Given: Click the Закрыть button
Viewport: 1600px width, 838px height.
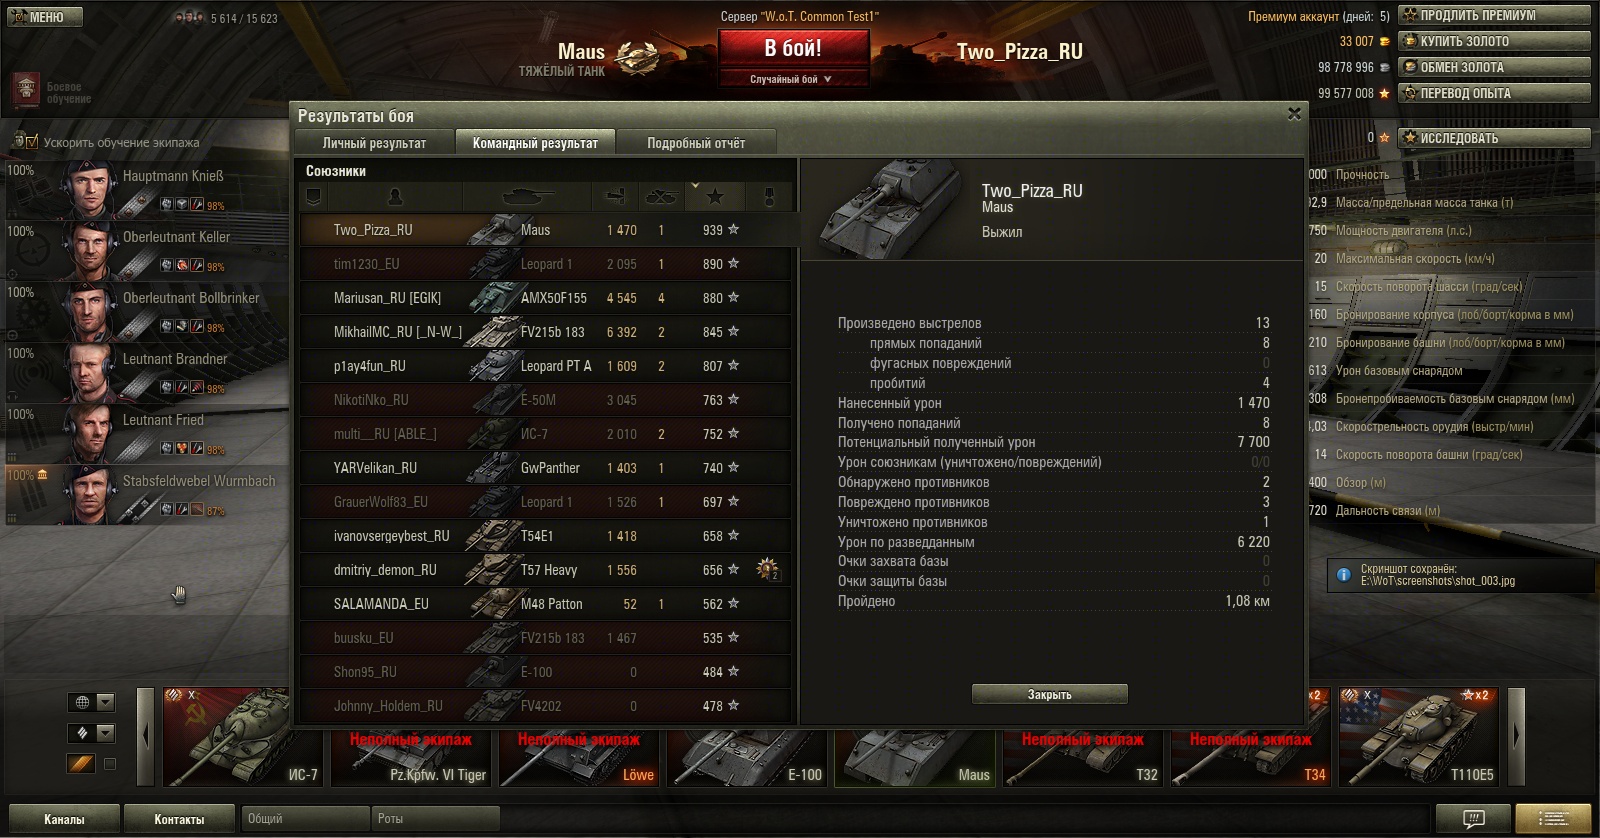Looking at the screenshot, I should click(1050, 694).
